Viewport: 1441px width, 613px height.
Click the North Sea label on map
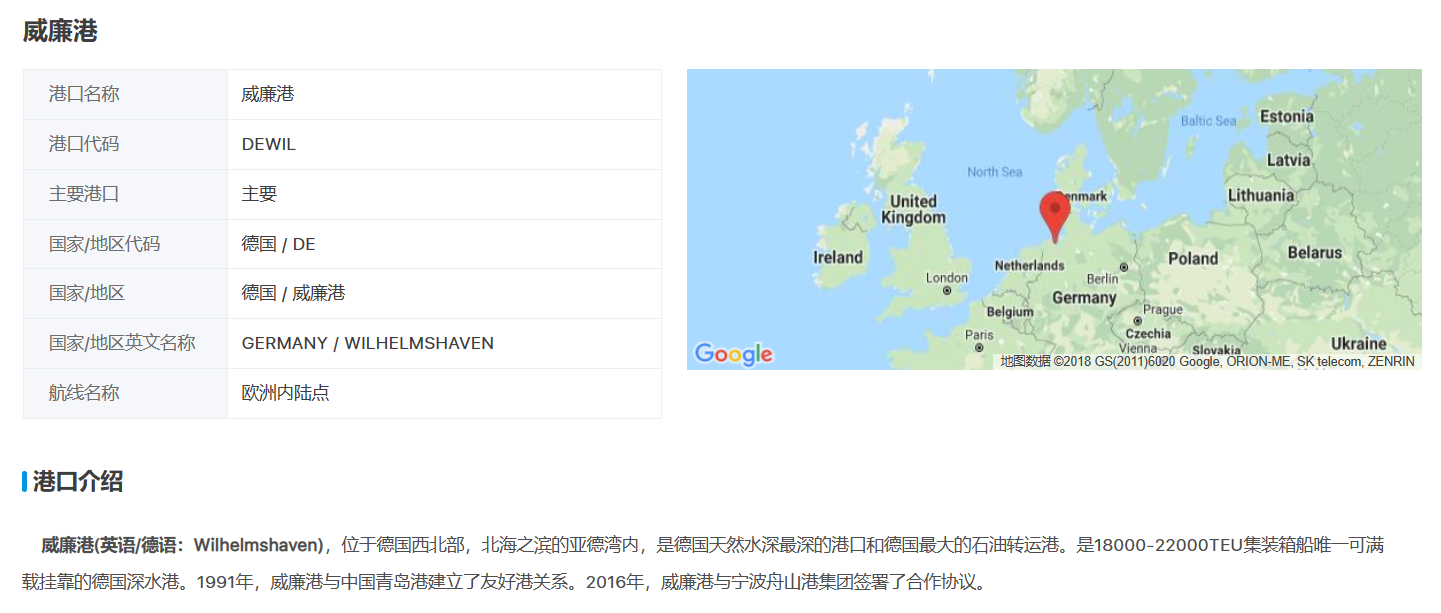point(994,172)
